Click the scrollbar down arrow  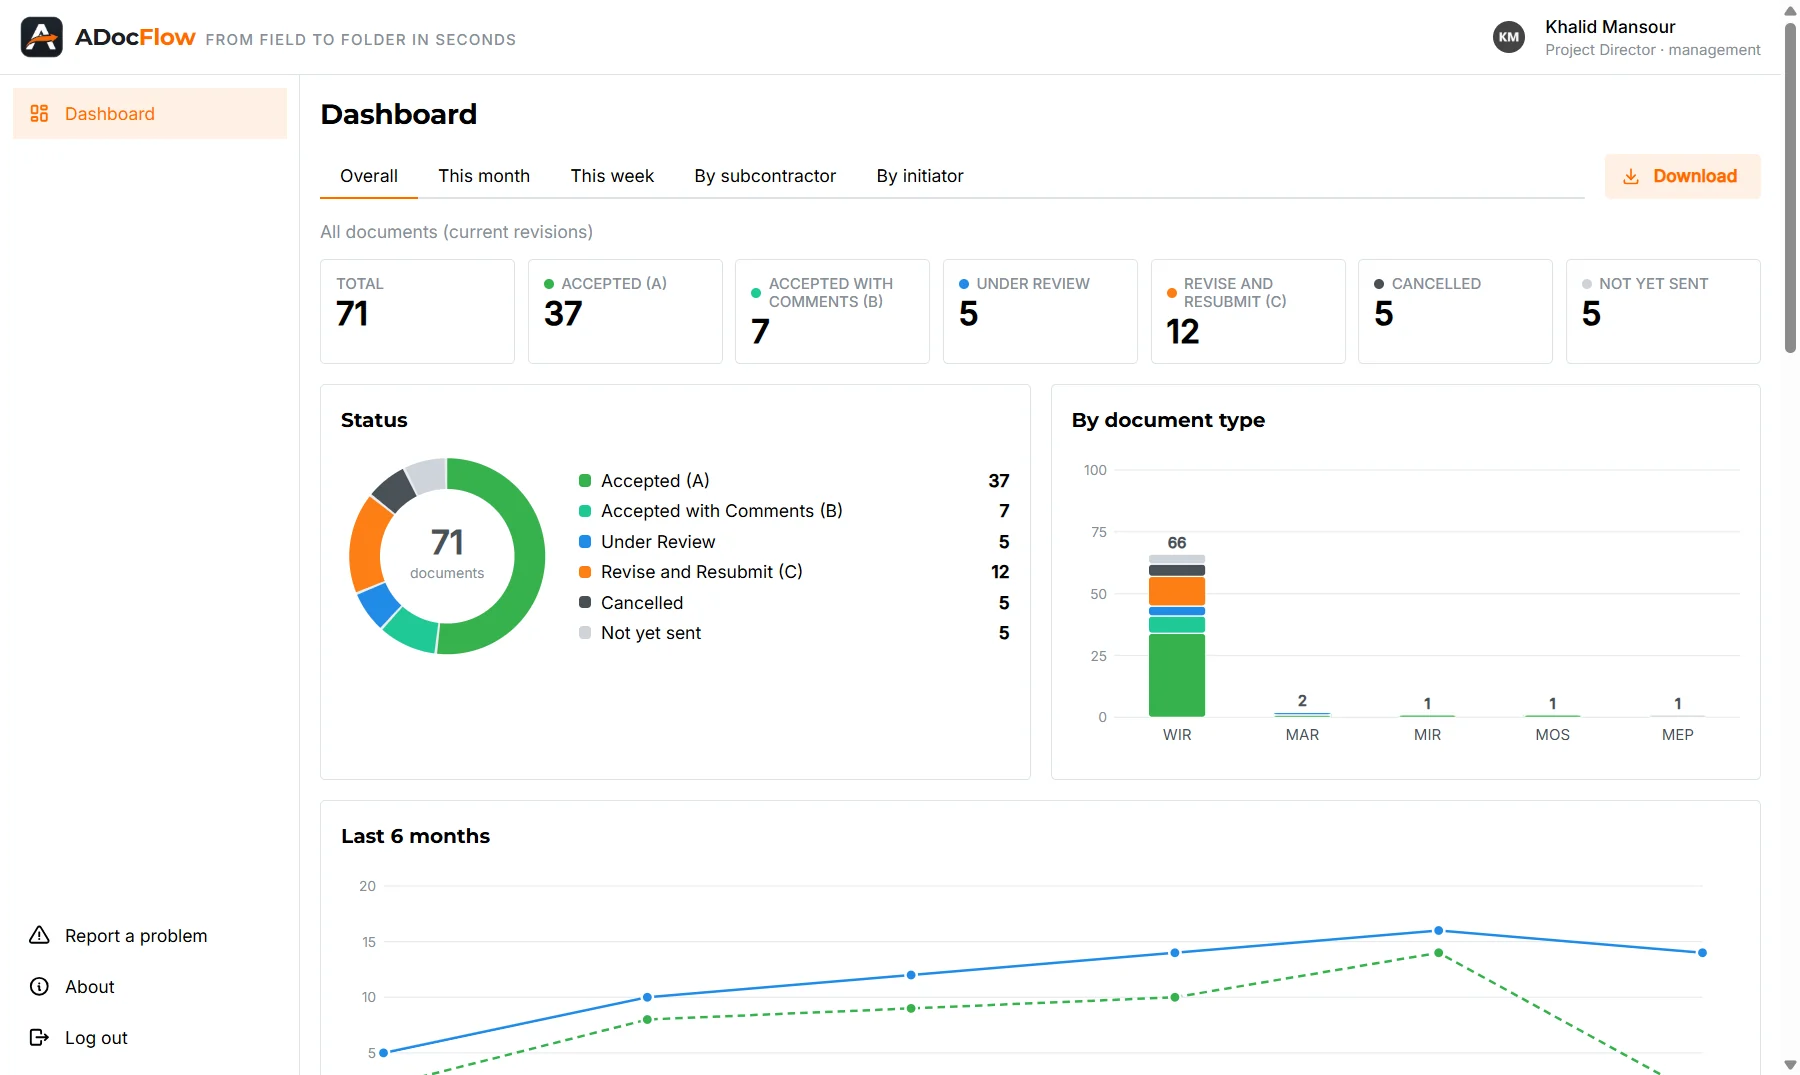[x=1790, y=1065]
